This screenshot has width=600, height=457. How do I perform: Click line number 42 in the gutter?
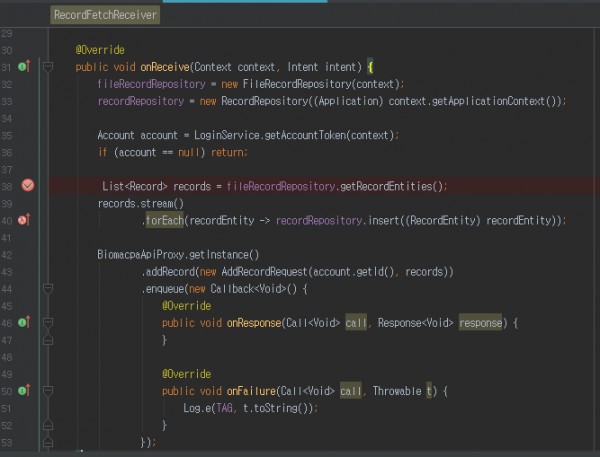click(7, 255)
